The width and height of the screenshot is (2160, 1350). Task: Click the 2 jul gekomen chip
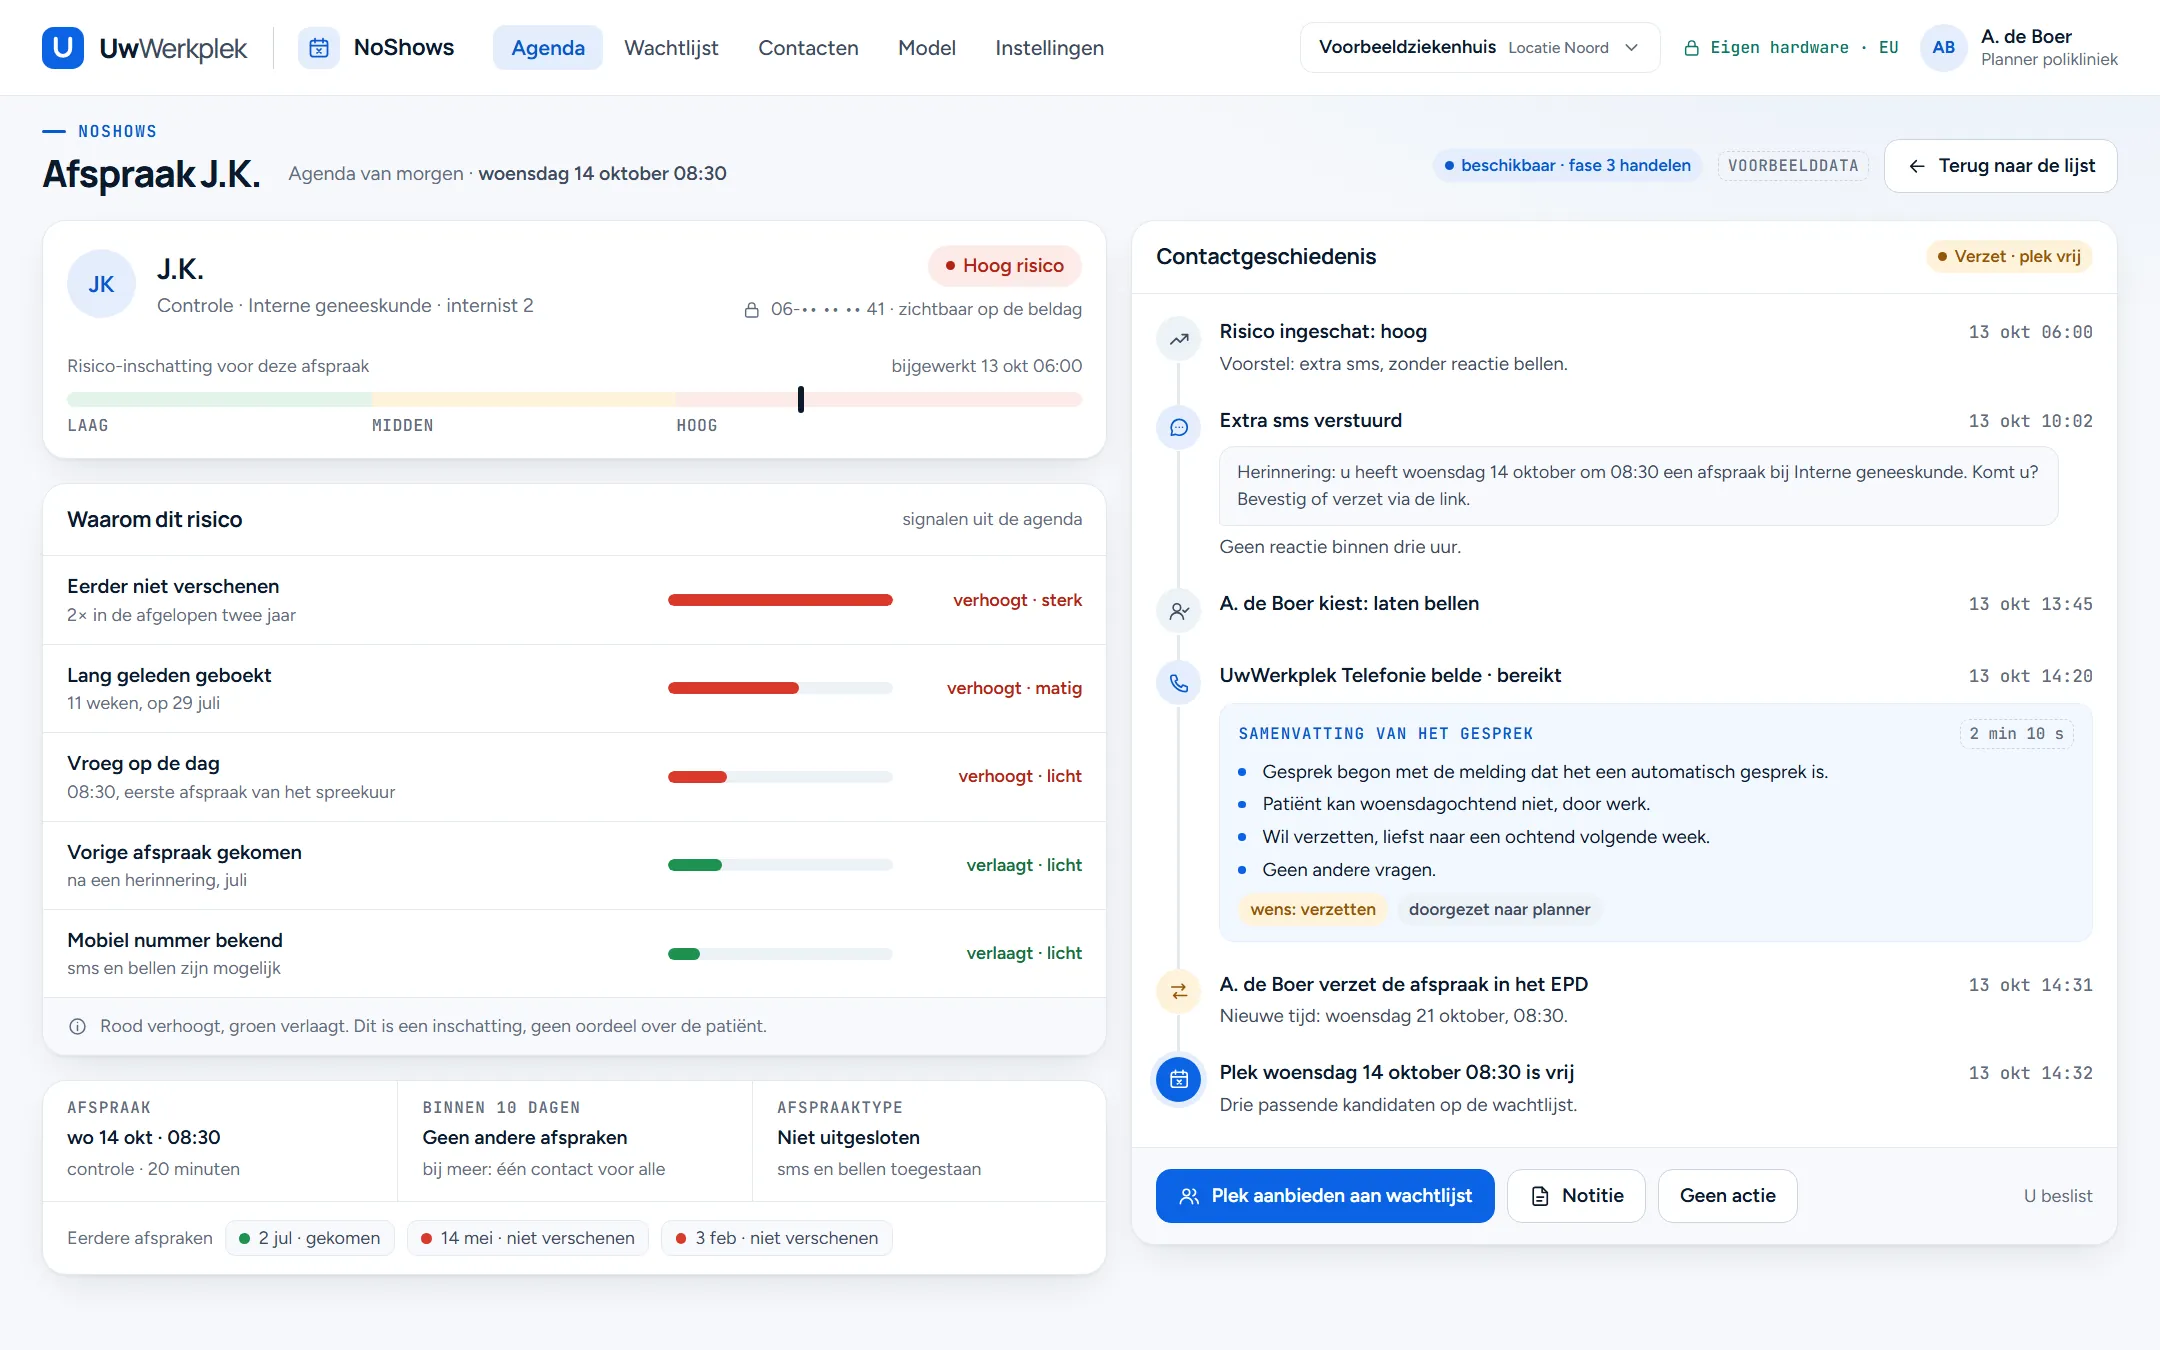point(310,1238)
